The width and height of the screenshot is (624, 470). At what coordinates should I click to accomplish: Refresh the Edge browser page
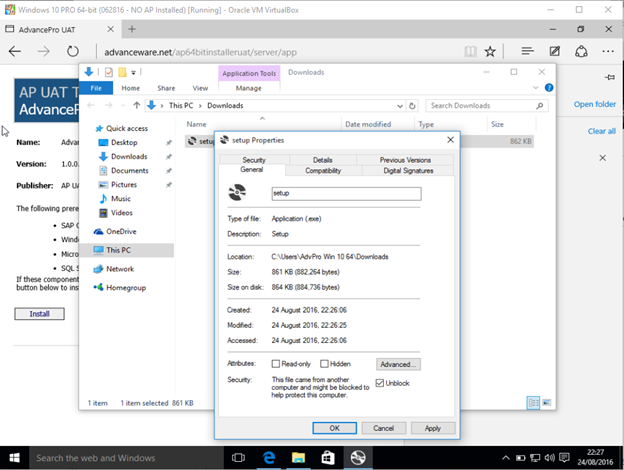(73, 50)
